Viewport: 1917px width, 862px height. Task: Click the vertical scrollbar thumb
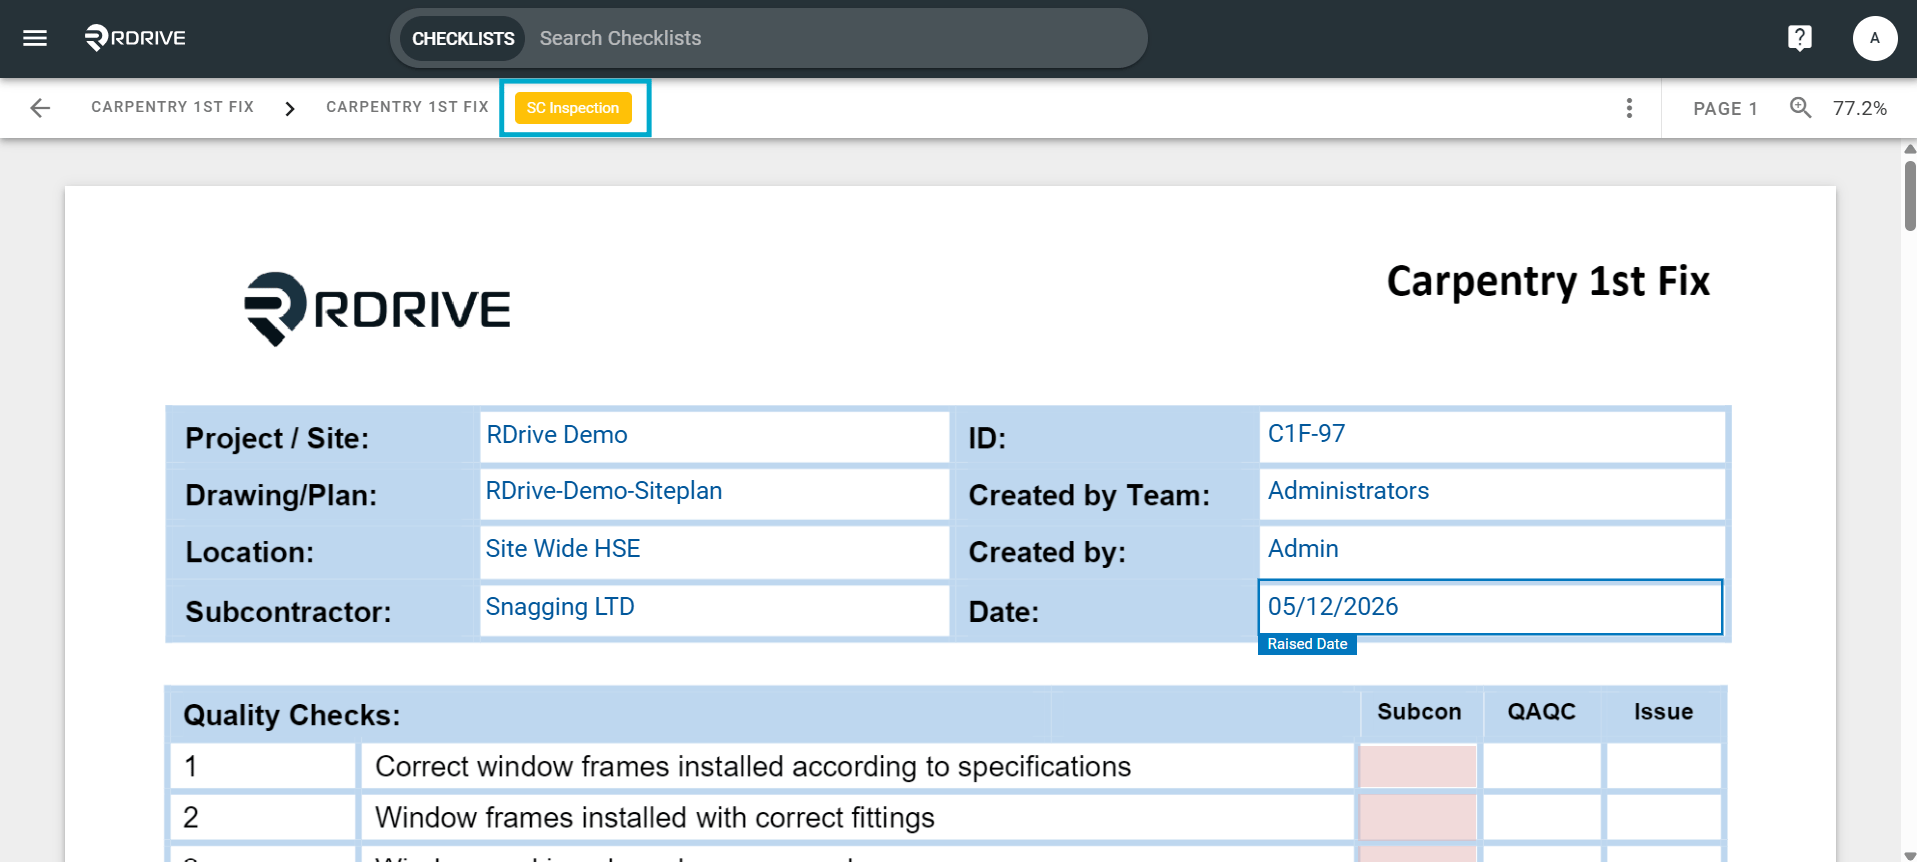coord(1910,196)
